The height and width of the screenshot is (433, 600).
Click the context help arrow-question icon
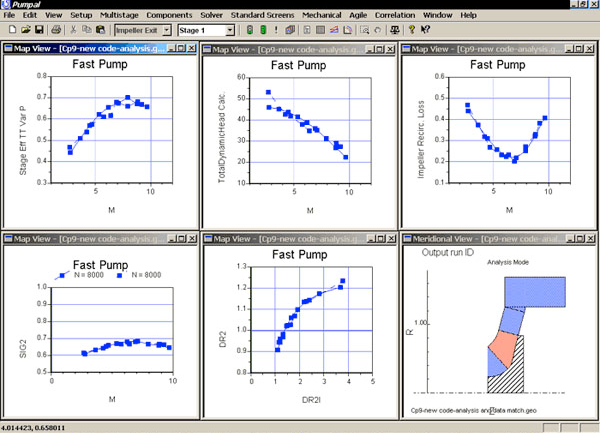pyautogui.click(x=425, y=30)
